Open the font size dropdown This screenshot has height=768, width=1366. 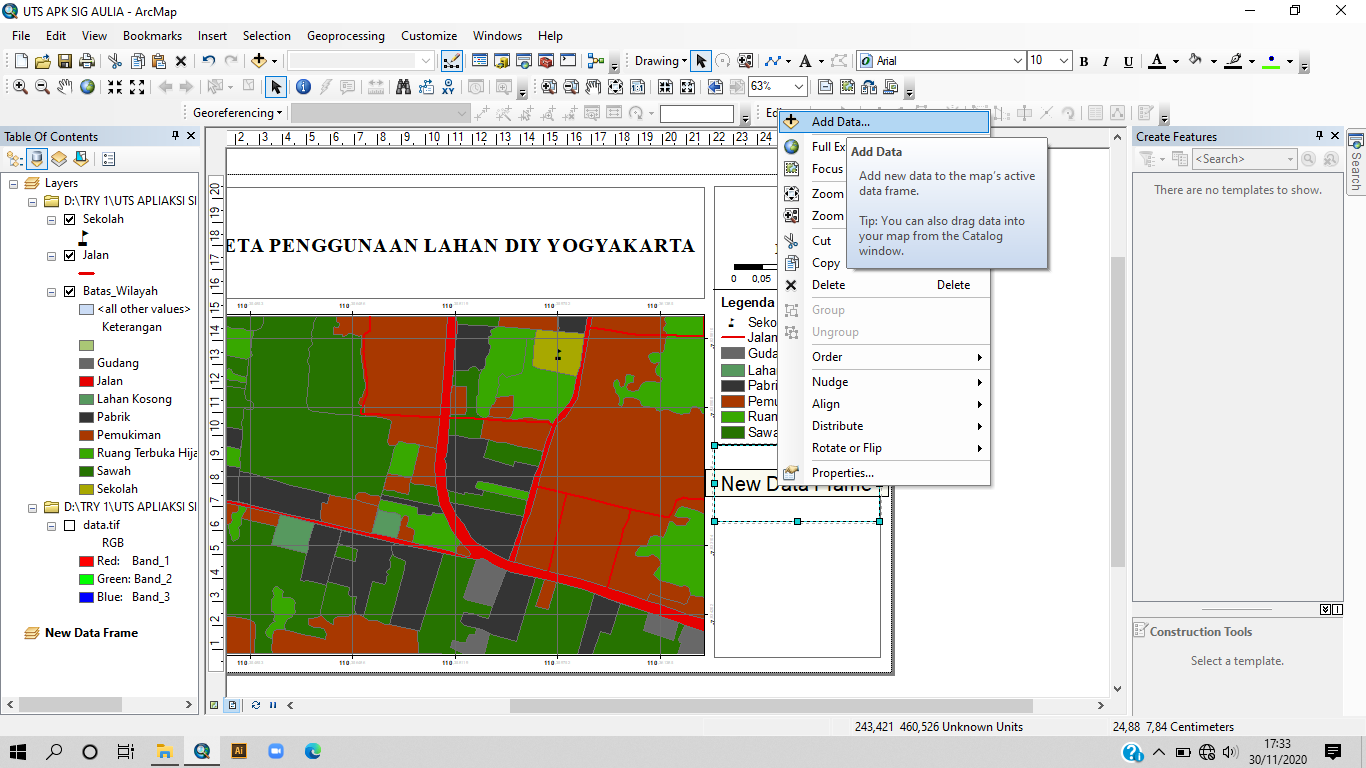point(1064,61)
